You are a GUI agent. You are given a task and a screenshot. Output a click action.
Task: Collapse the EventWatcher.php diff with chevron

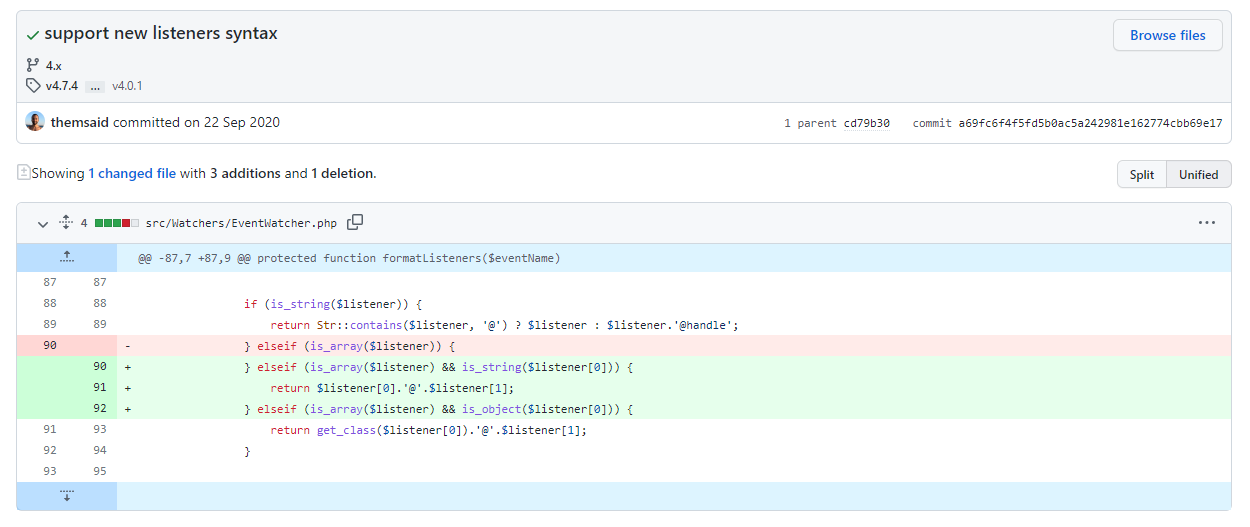pyautogui.click(x=42, y=223)
